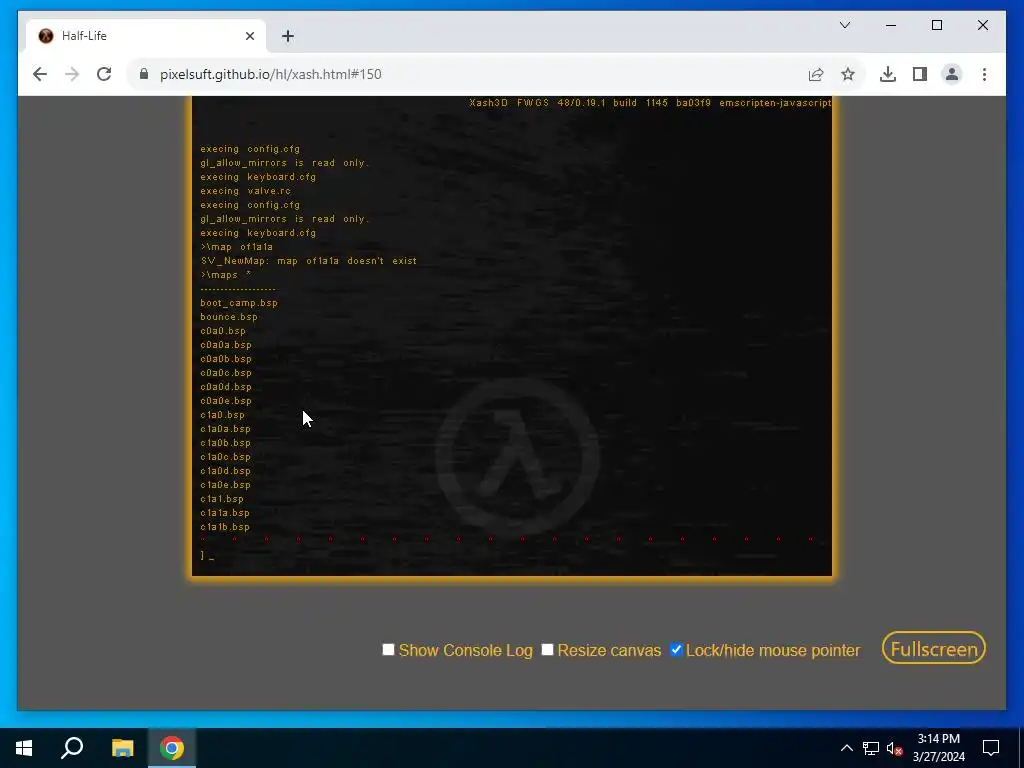Click c1a0e.bsp map entry
This screenshot has width=1024, height=768.
point(225,485)
